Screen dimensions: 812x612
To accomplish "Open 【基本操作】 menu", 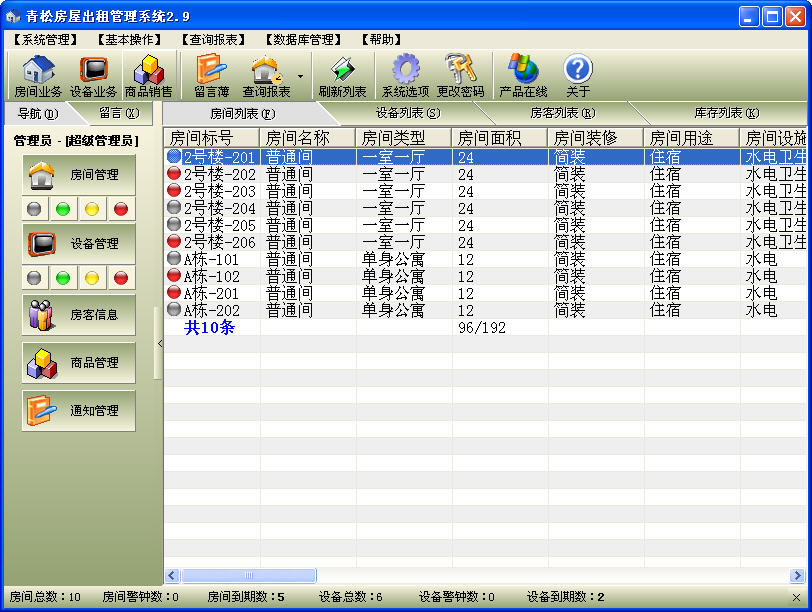I will [x=129, y=39].
